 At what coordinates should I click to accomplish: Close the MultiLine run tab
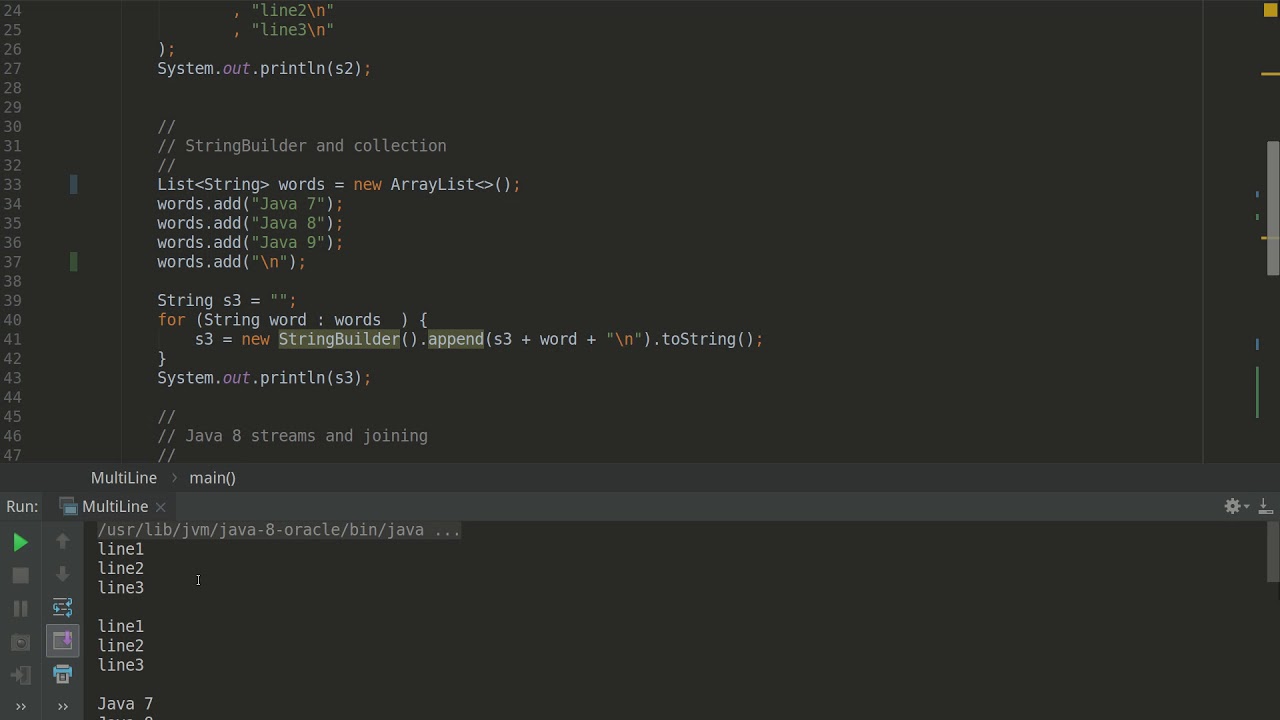pyautogui.click(x=160, y=507)
